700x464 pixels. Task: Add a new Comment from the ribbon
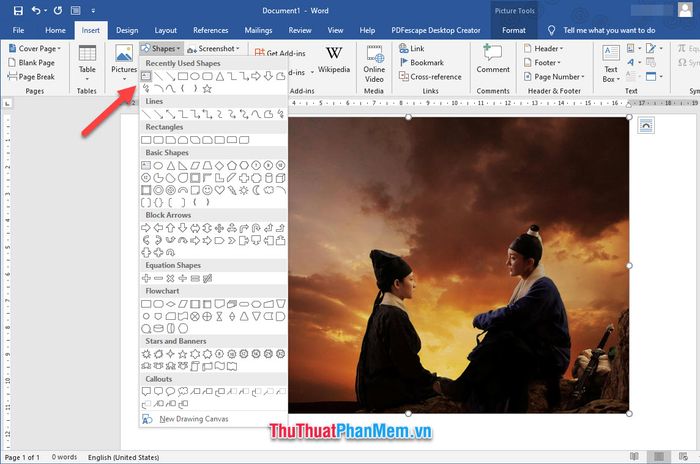point(493,59)
